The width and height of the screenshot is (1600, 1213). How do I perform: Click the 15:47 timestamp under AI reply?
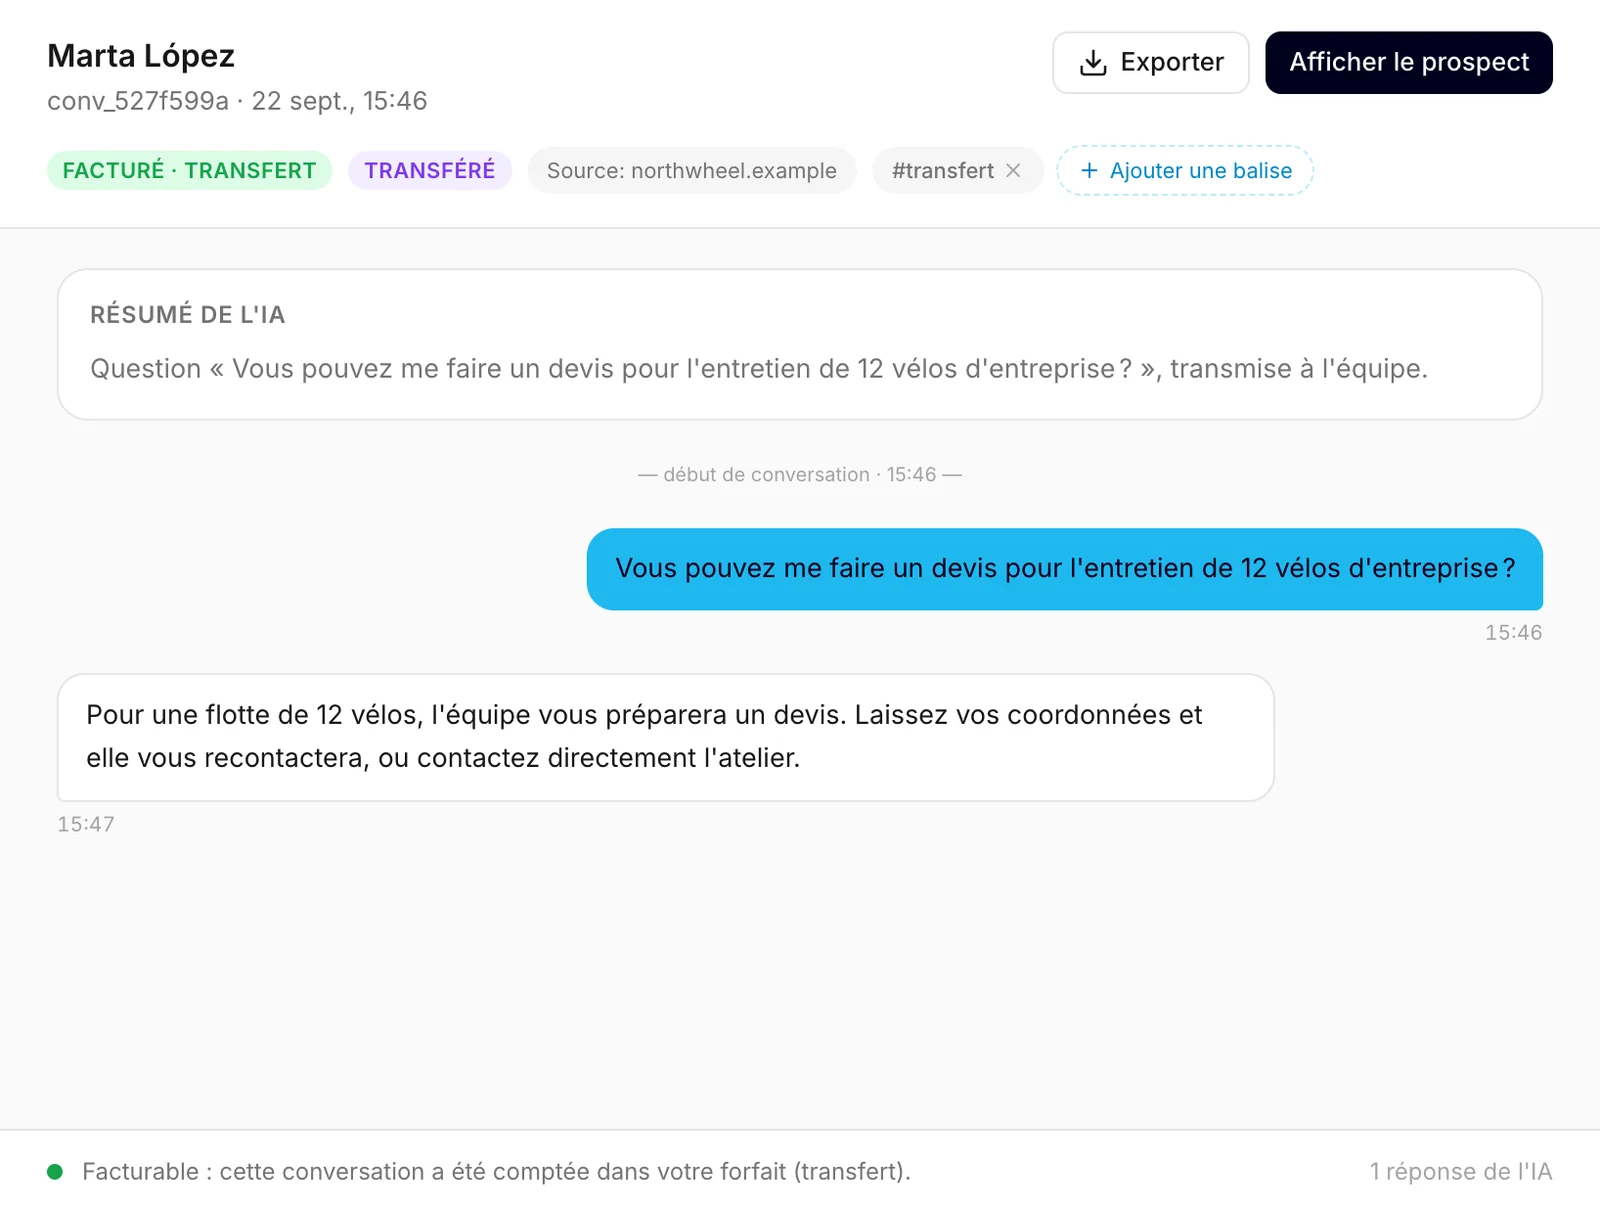coord(86,824)
